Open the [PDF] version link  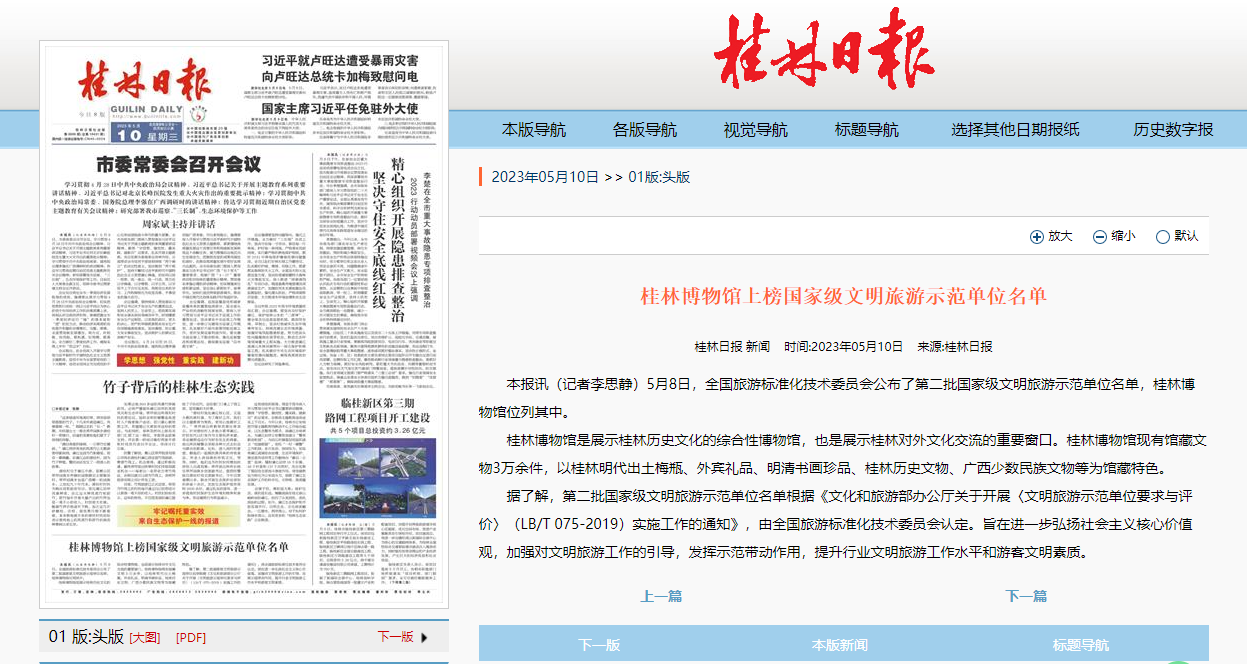pyautogui.click(x=191, y=637)
